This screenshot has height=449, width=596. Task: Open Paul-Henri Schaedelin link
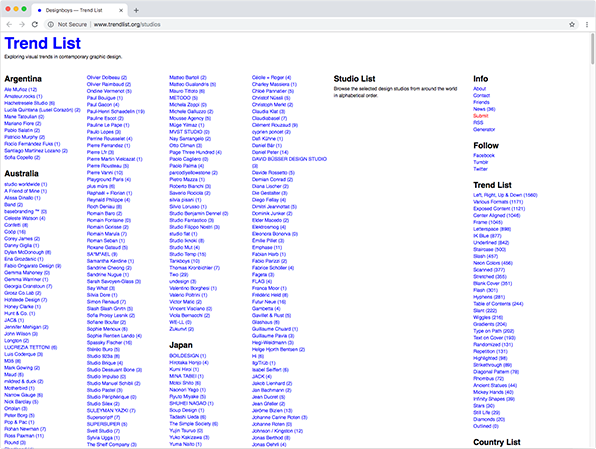click(116, 111)
